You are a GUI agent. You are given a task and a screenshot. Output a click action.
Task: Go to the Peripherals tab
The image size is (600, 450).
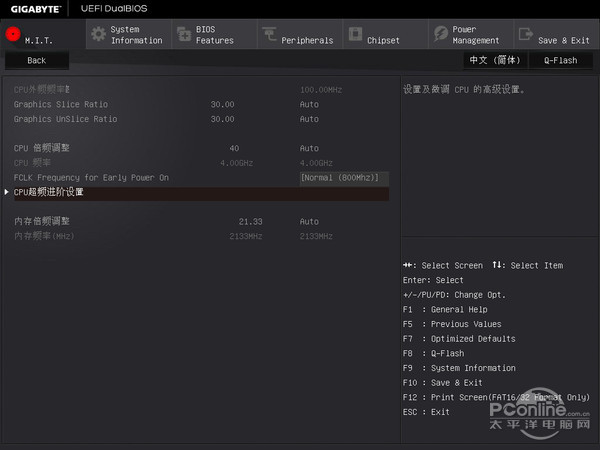300,34
